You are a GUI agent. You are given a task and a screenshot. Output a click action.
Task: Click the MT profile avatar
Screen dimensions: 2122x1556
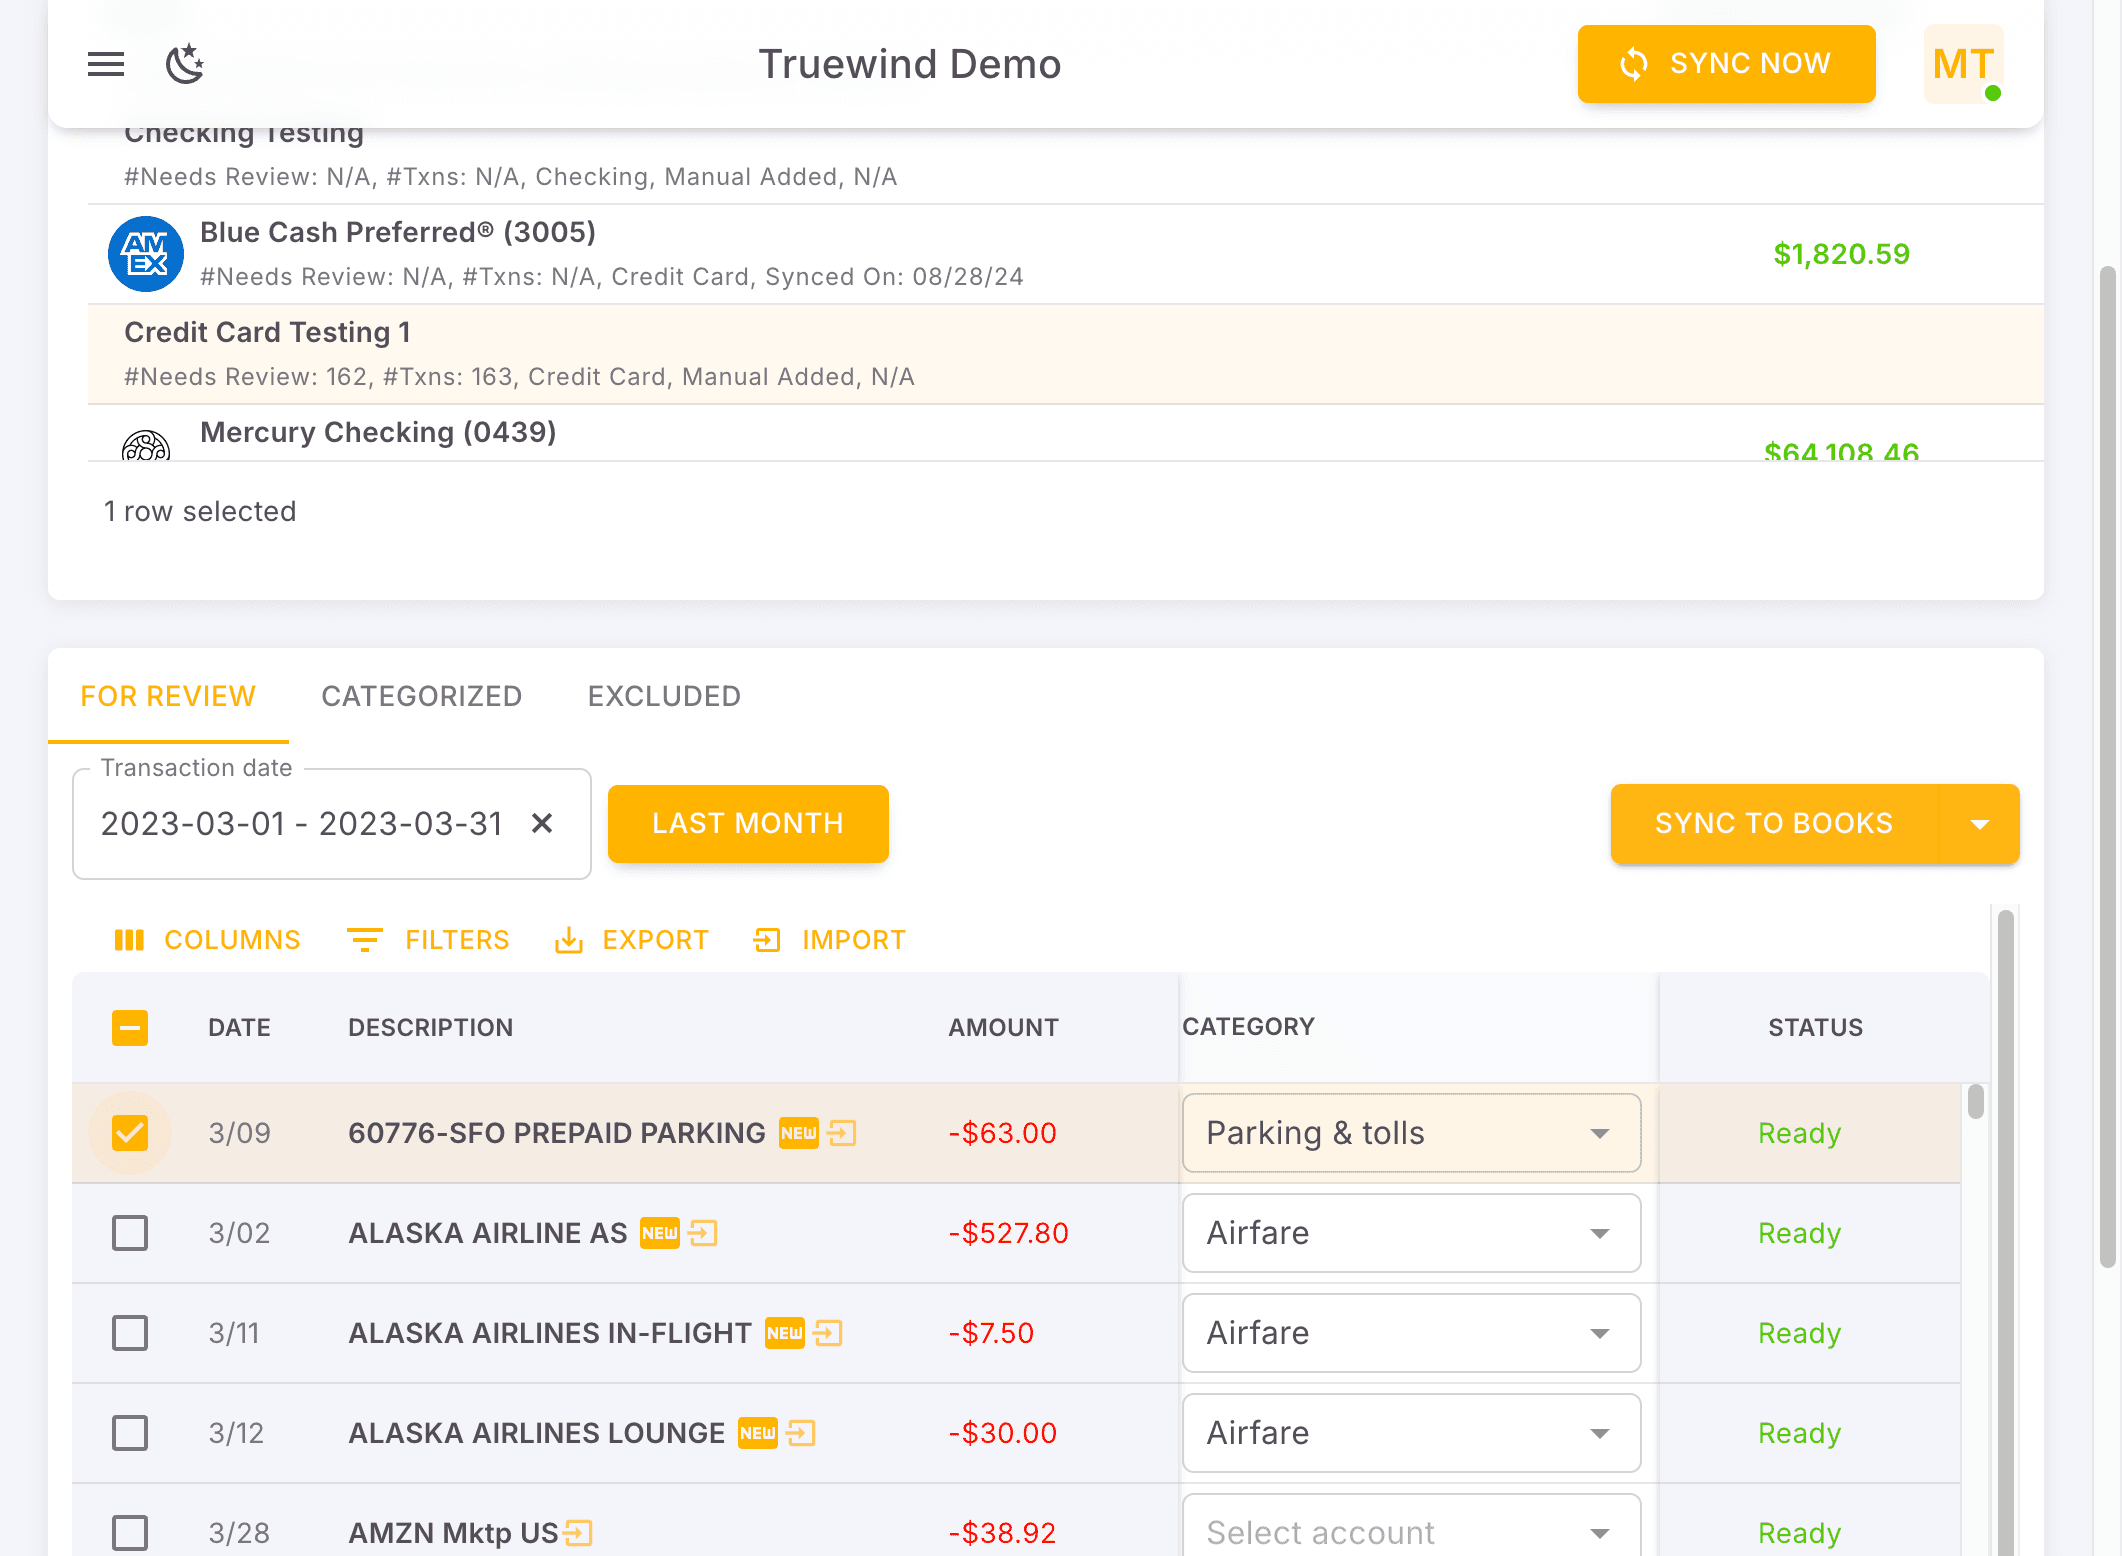(1962, 64)
